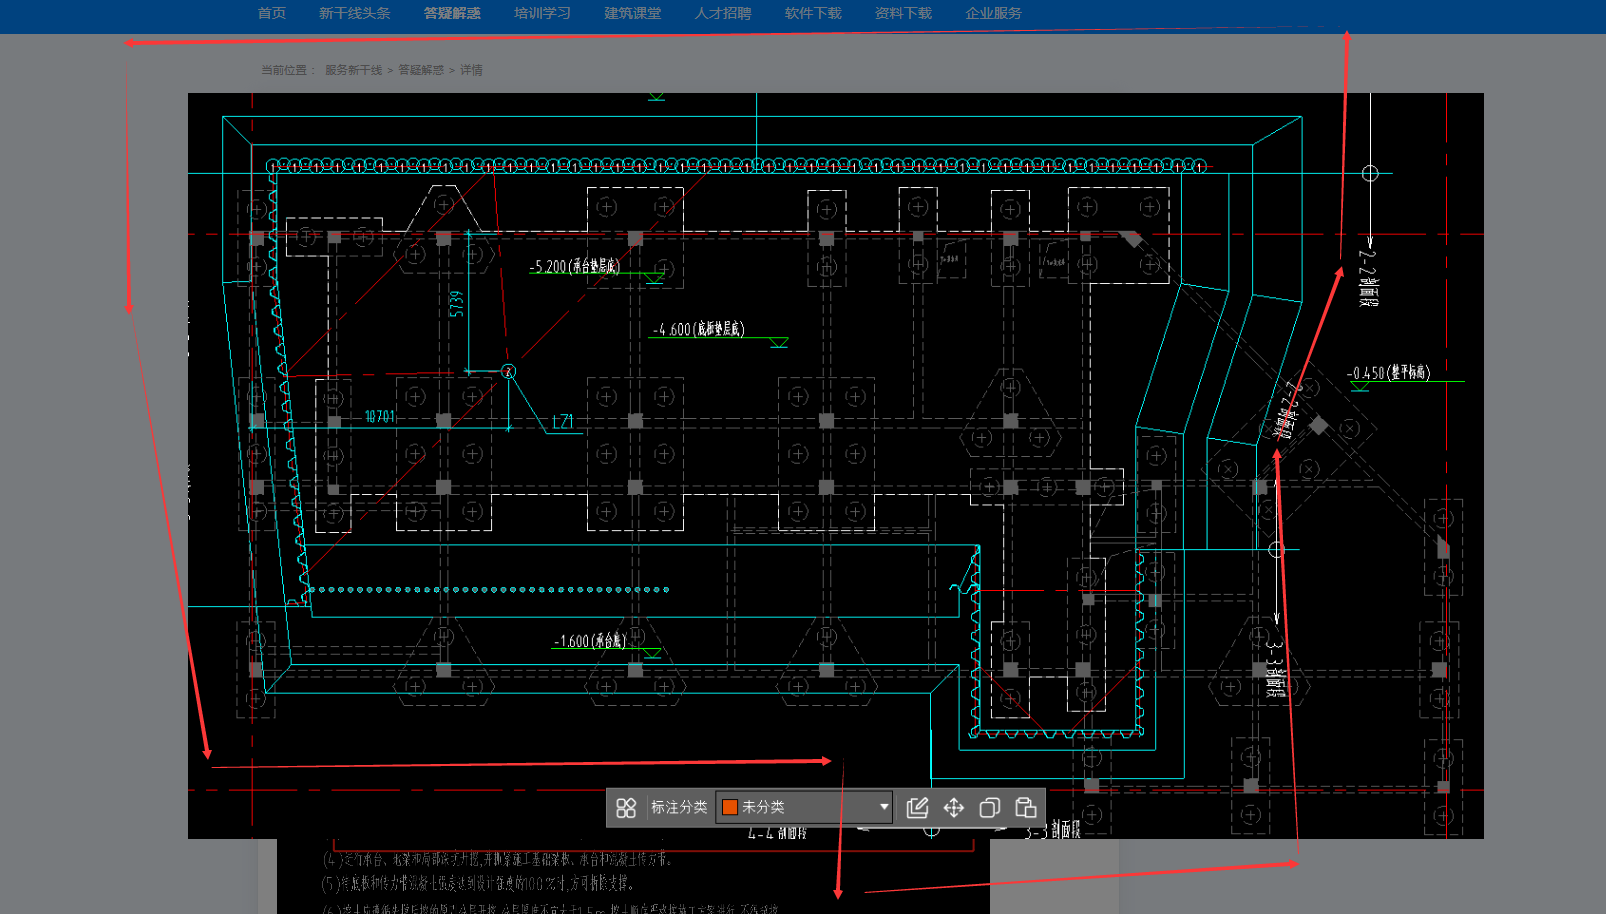Click the orange 未分类 color swatch

point(730,807)
